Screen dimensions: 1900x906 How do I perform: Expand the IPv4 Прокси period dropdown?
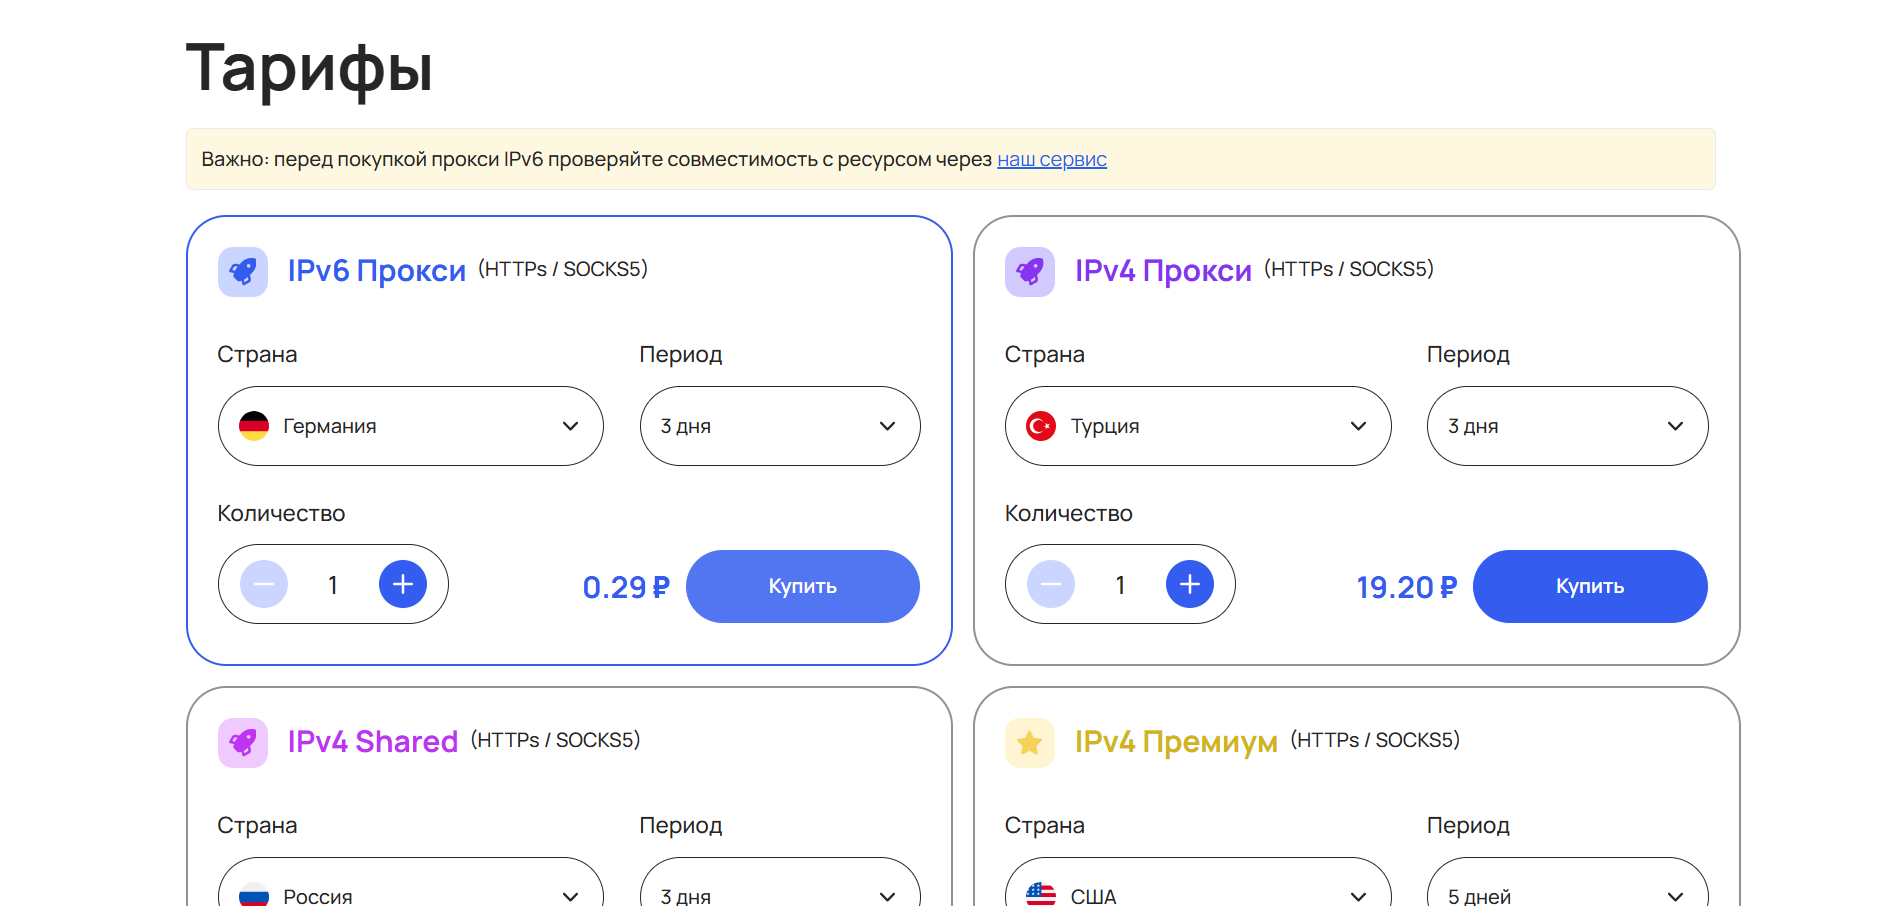coord(1566,426)
